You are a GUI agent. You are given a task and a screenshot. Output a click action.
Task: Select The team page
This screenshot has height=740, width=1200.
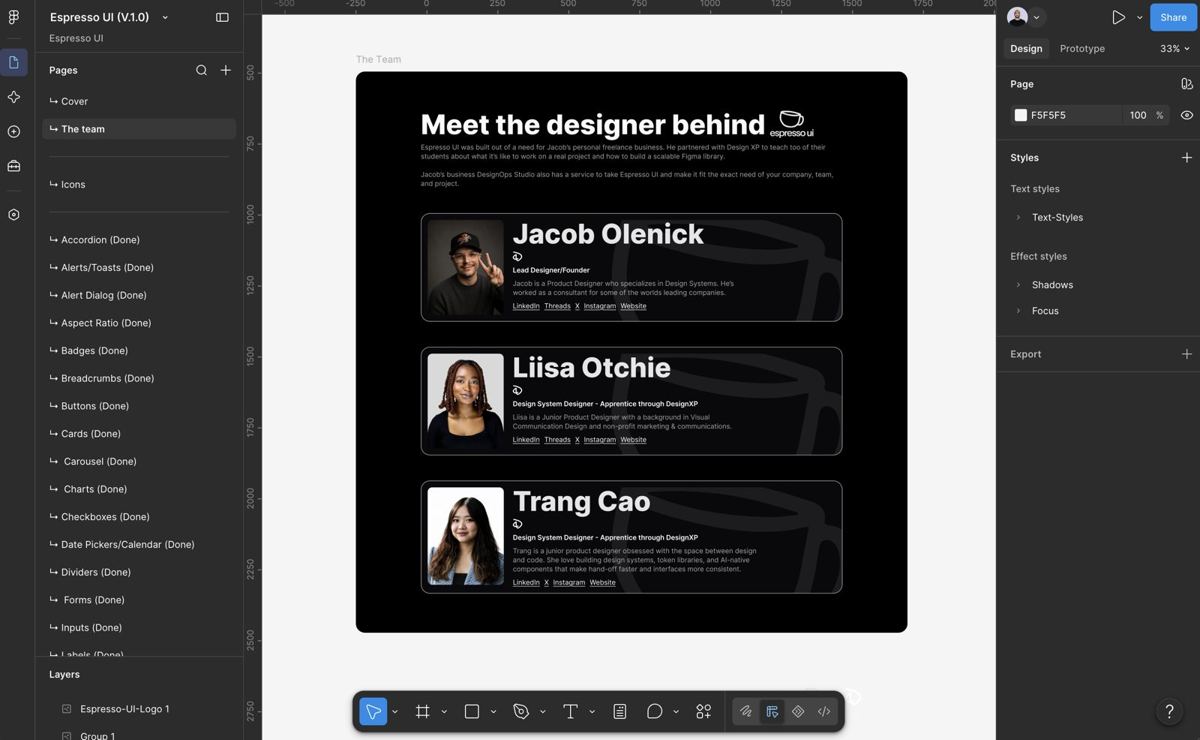pos(139,129)
